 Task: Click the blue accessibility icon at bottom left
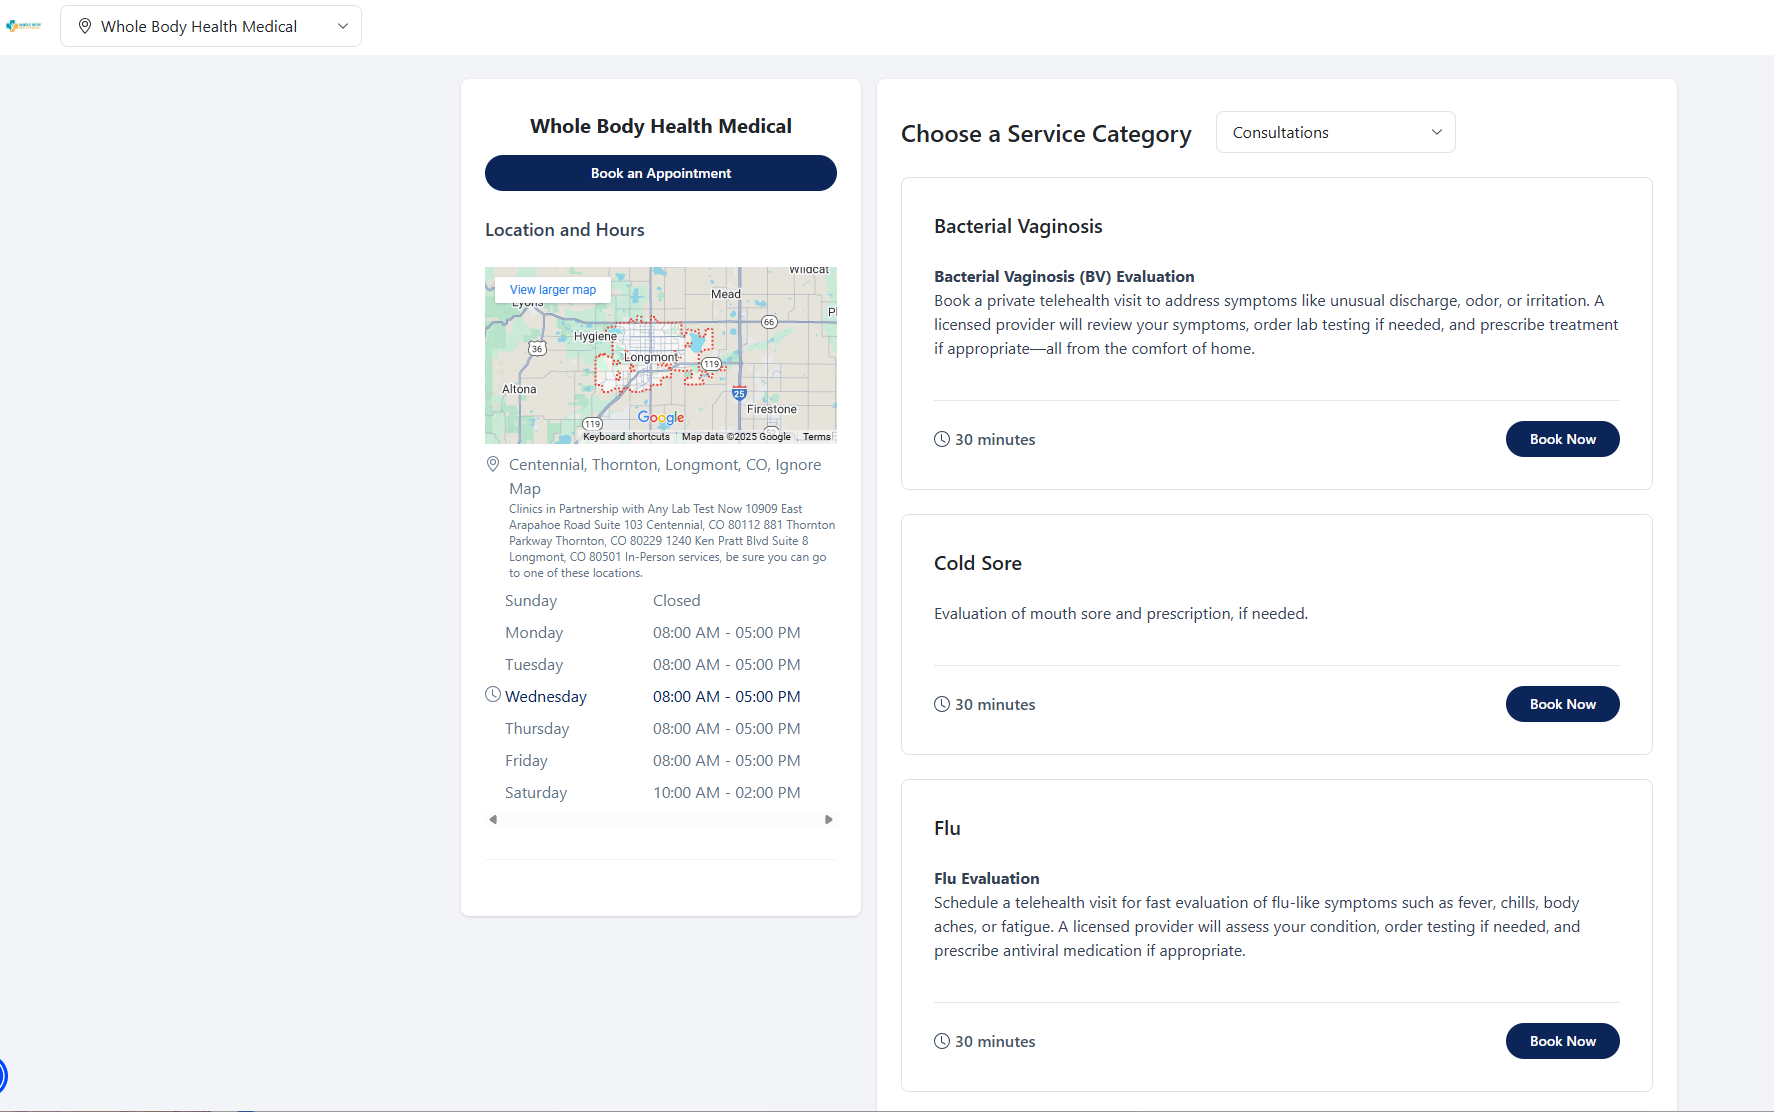pos(3,1076)
